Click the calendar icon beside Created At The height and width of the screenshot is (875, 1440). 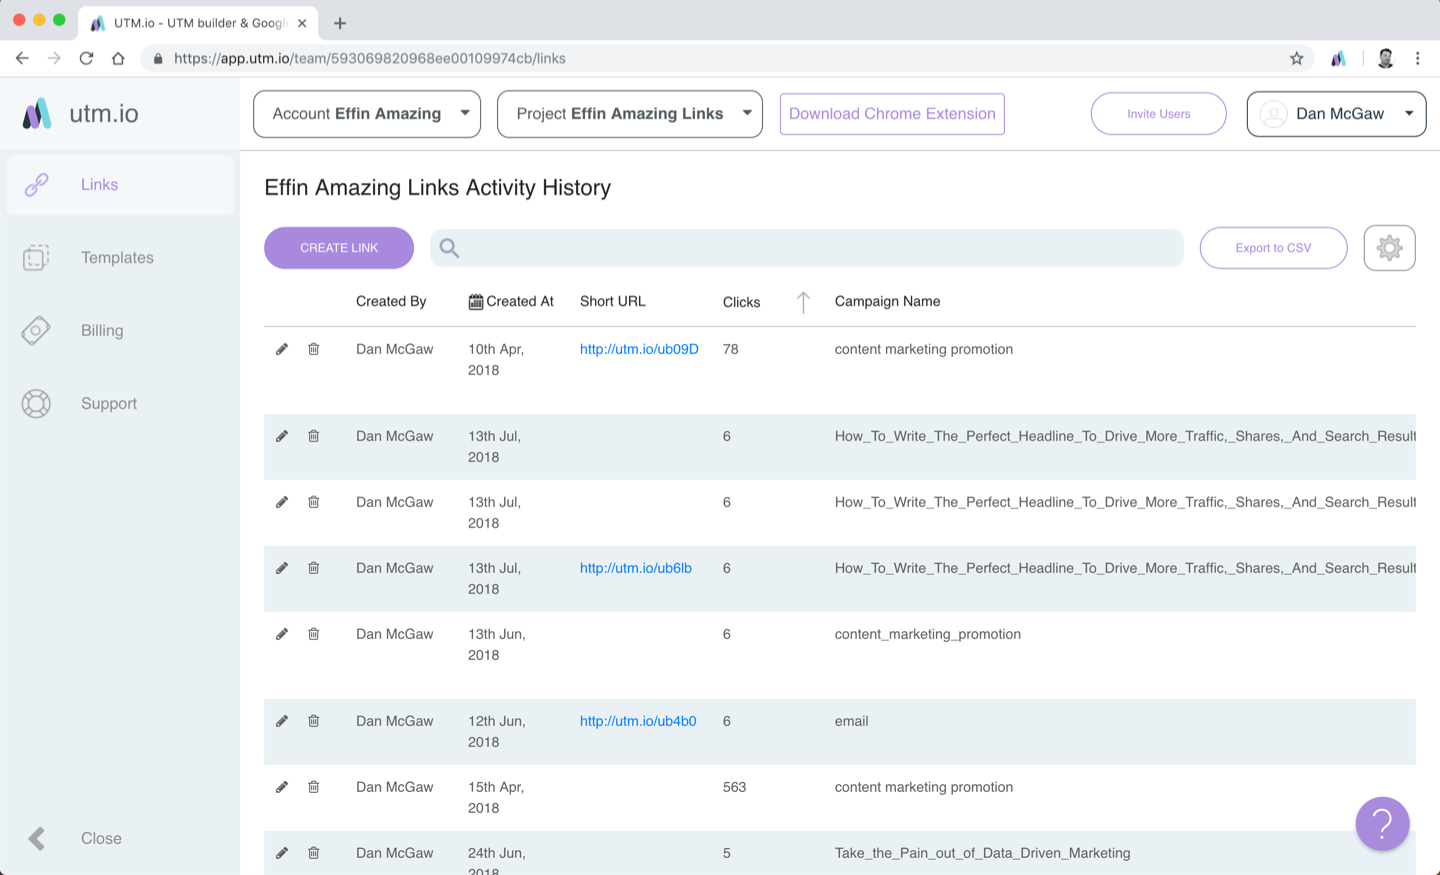[x=476, y=302]
